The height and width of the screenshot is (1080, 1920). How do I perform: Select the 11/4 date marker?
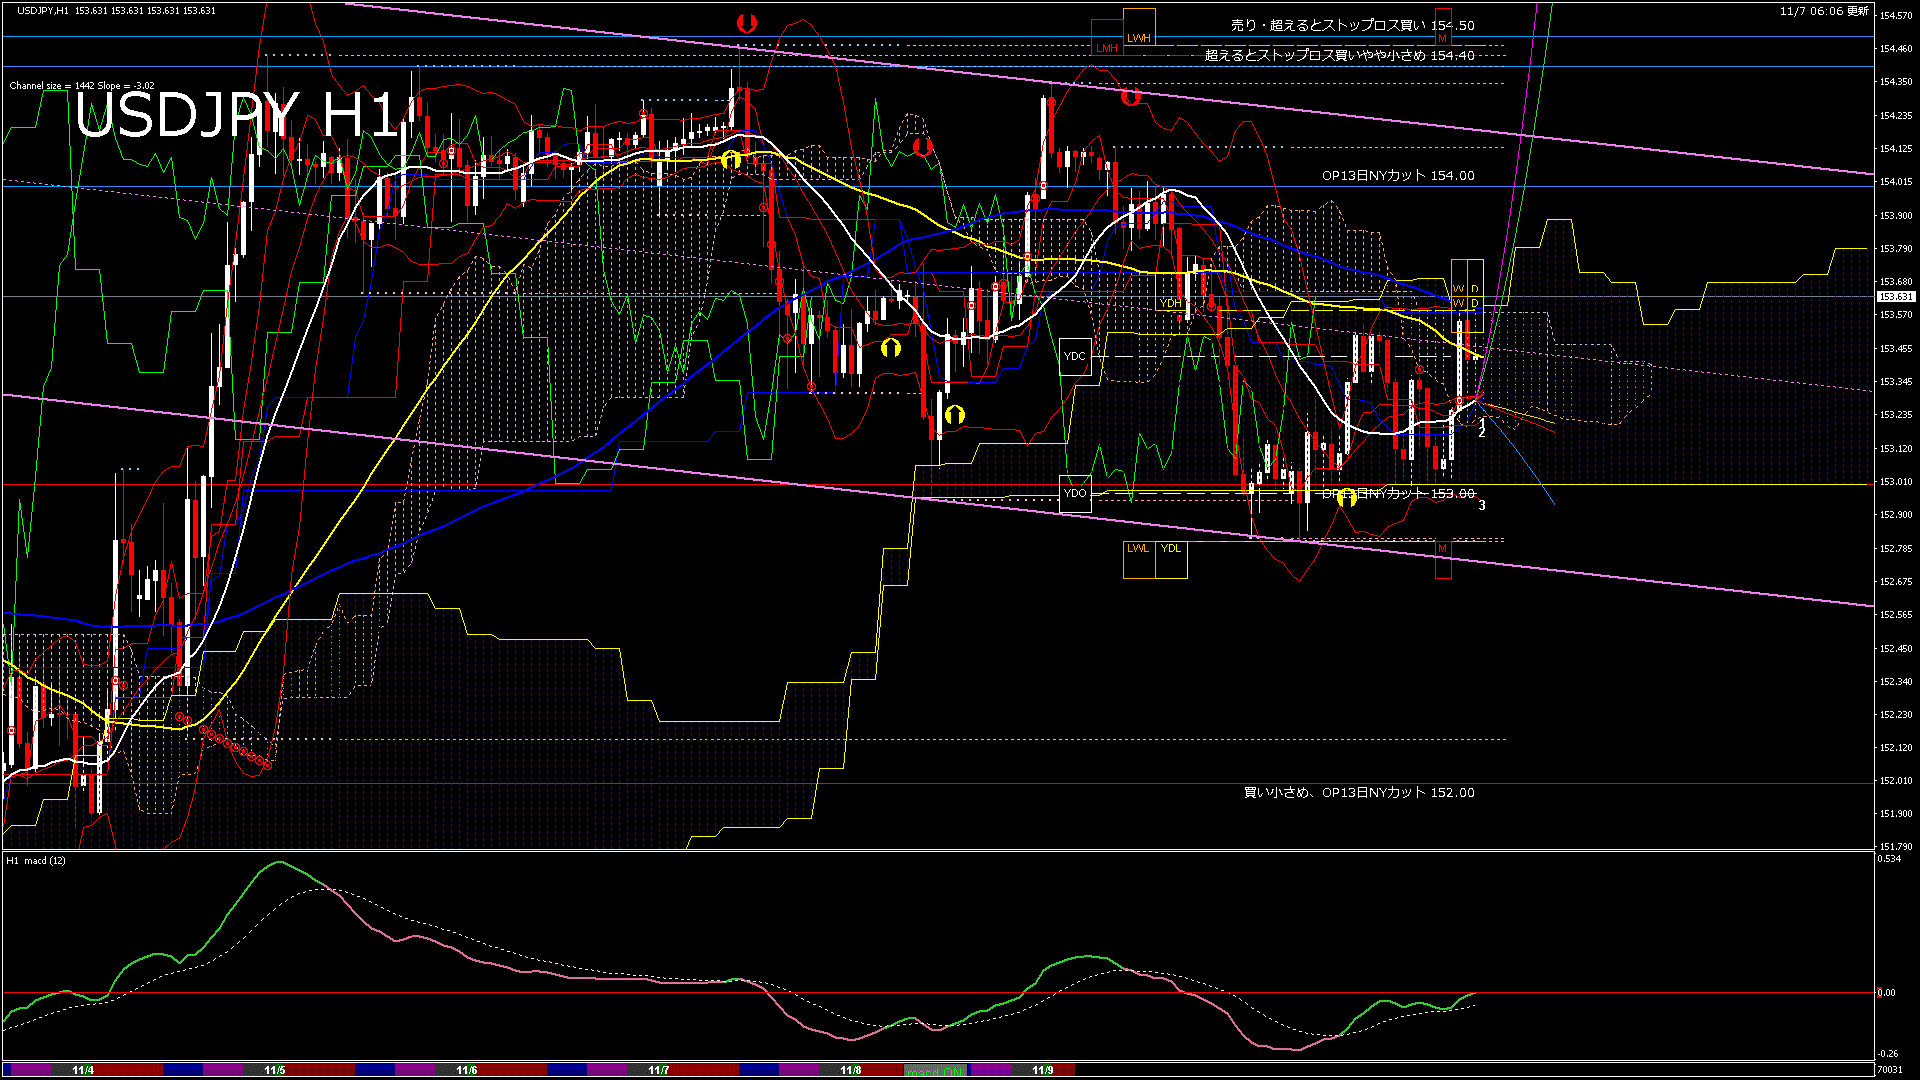83,1070
